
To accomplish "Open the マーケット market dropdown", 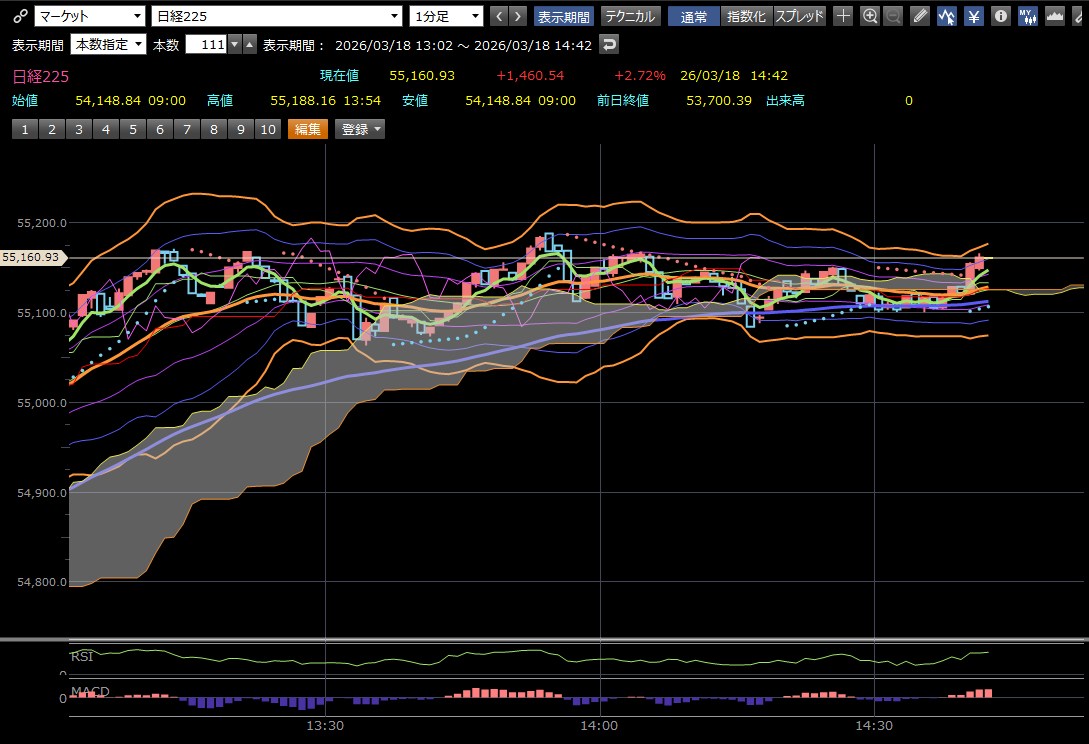I will (90, 16).
